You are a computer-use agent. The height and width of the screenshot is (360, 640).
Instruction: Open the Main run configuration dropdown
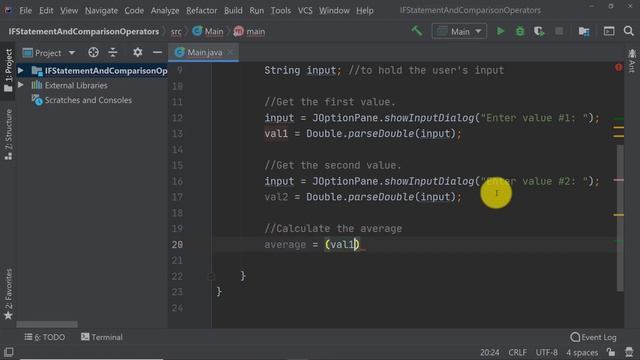(x=459, y=31)
